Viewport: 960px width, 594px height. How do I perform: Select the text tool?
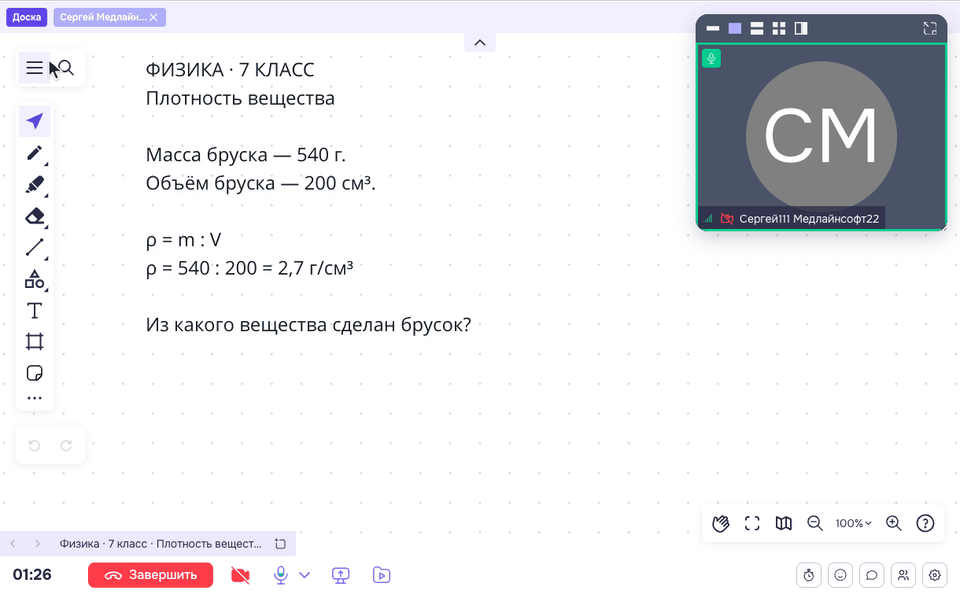35,311
